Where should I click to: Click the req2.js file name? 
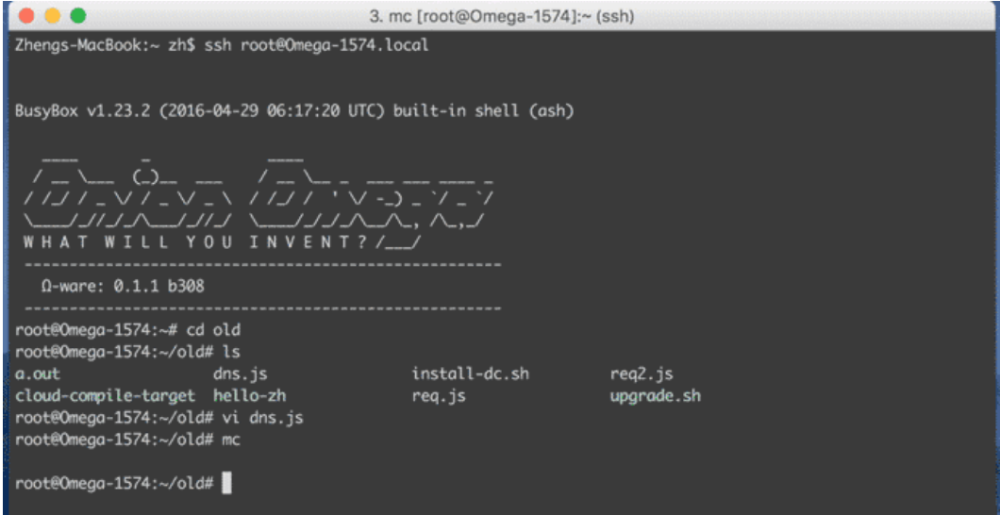642,374
